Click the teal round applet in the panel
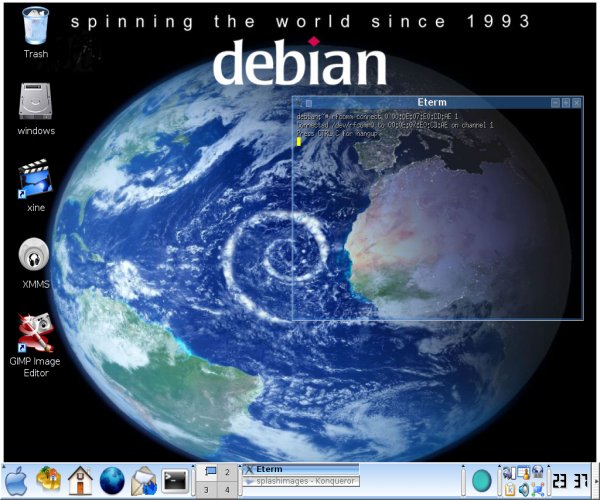600x500 pixels. [x=482, y=480]
